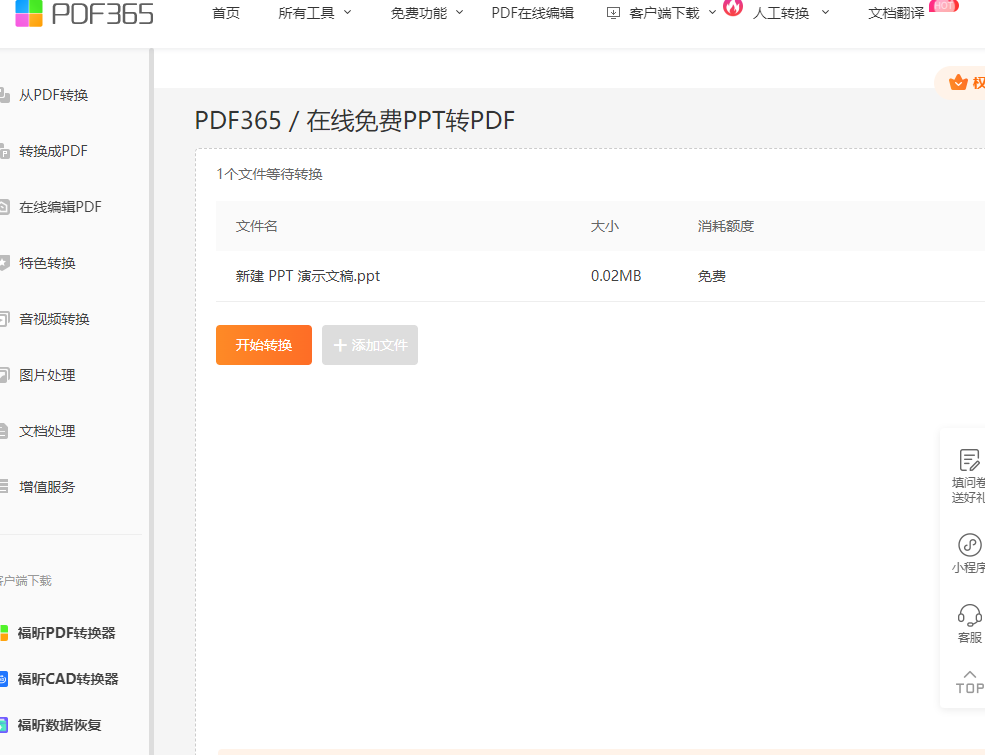Click the 文件名 column header

click(x=256, y=226)
